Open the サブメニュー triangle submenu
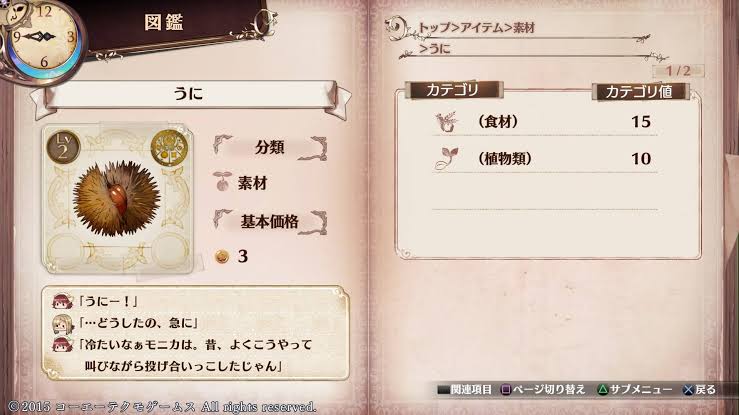 click(635, 390)
